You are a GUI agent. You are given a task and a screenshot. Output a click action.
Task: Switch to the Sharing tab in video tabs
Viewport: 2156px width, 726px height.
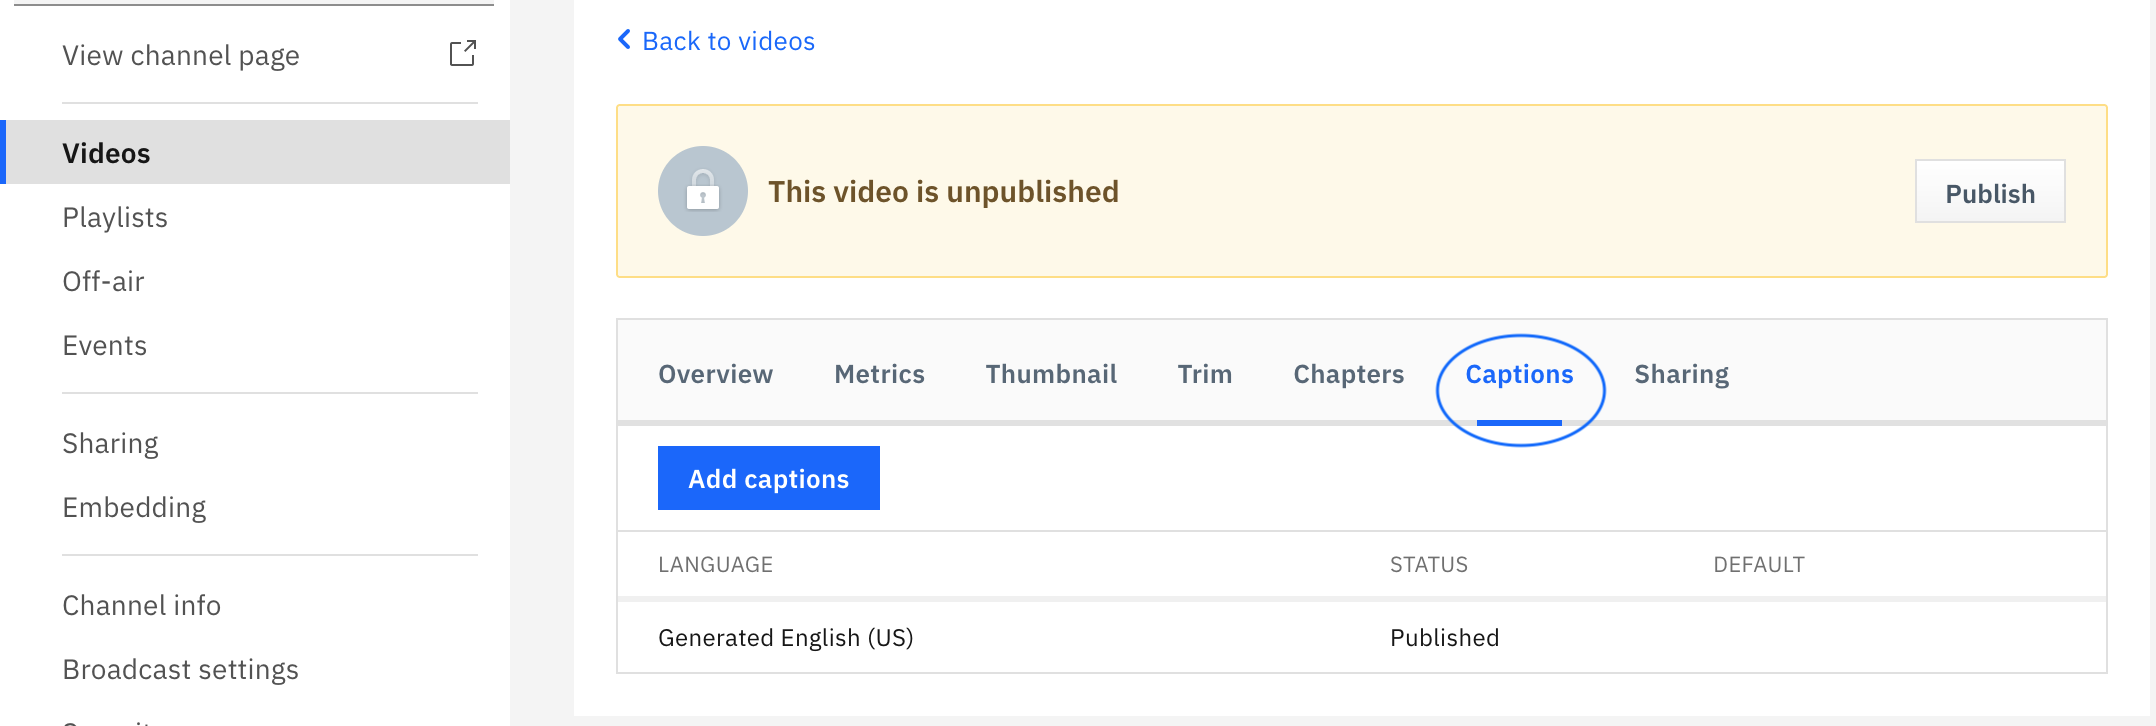(1681, 374)
